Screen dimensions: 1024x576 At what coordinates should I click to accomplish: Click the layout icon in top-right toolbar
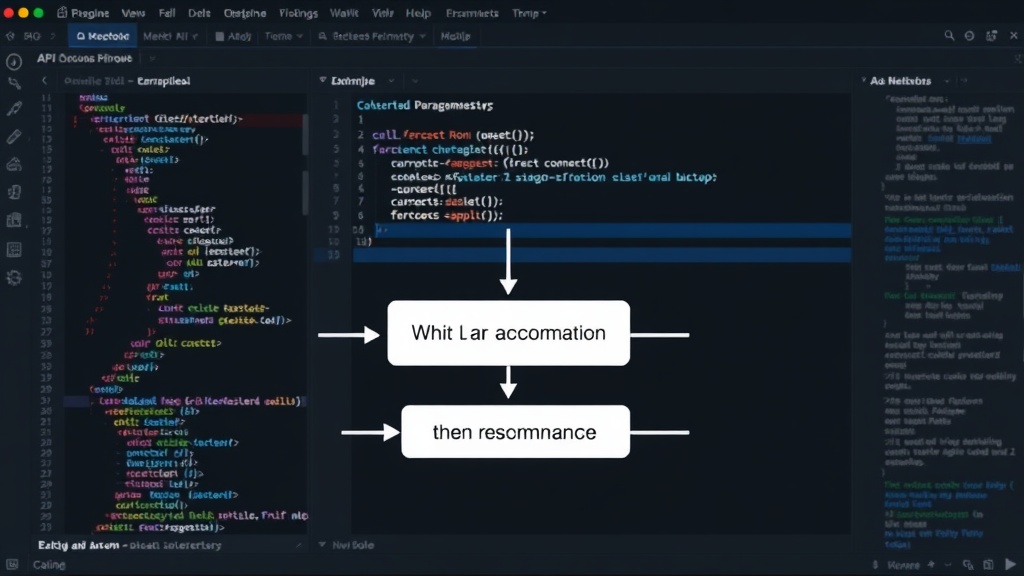coord(991,36)
